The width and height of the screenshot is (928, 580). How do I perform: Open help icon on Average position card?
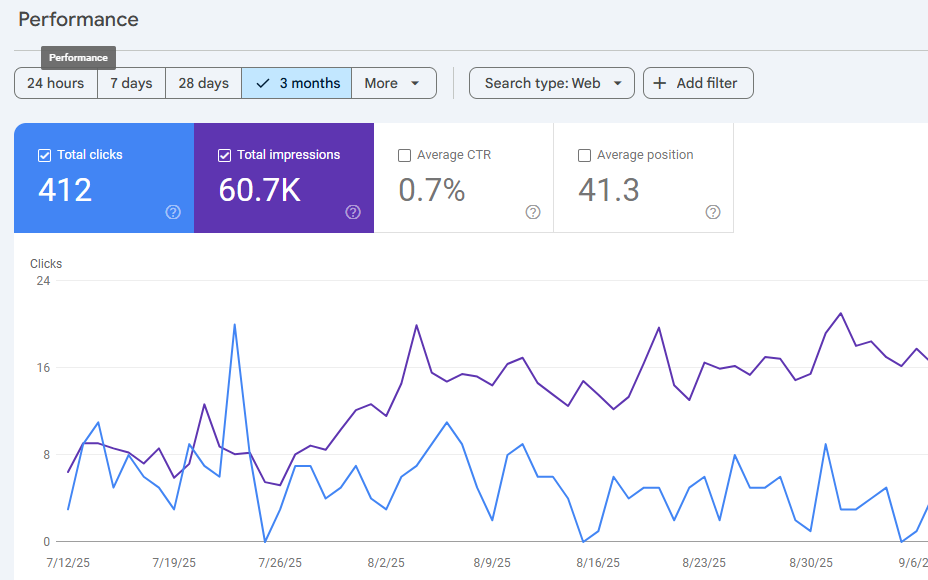713,212
